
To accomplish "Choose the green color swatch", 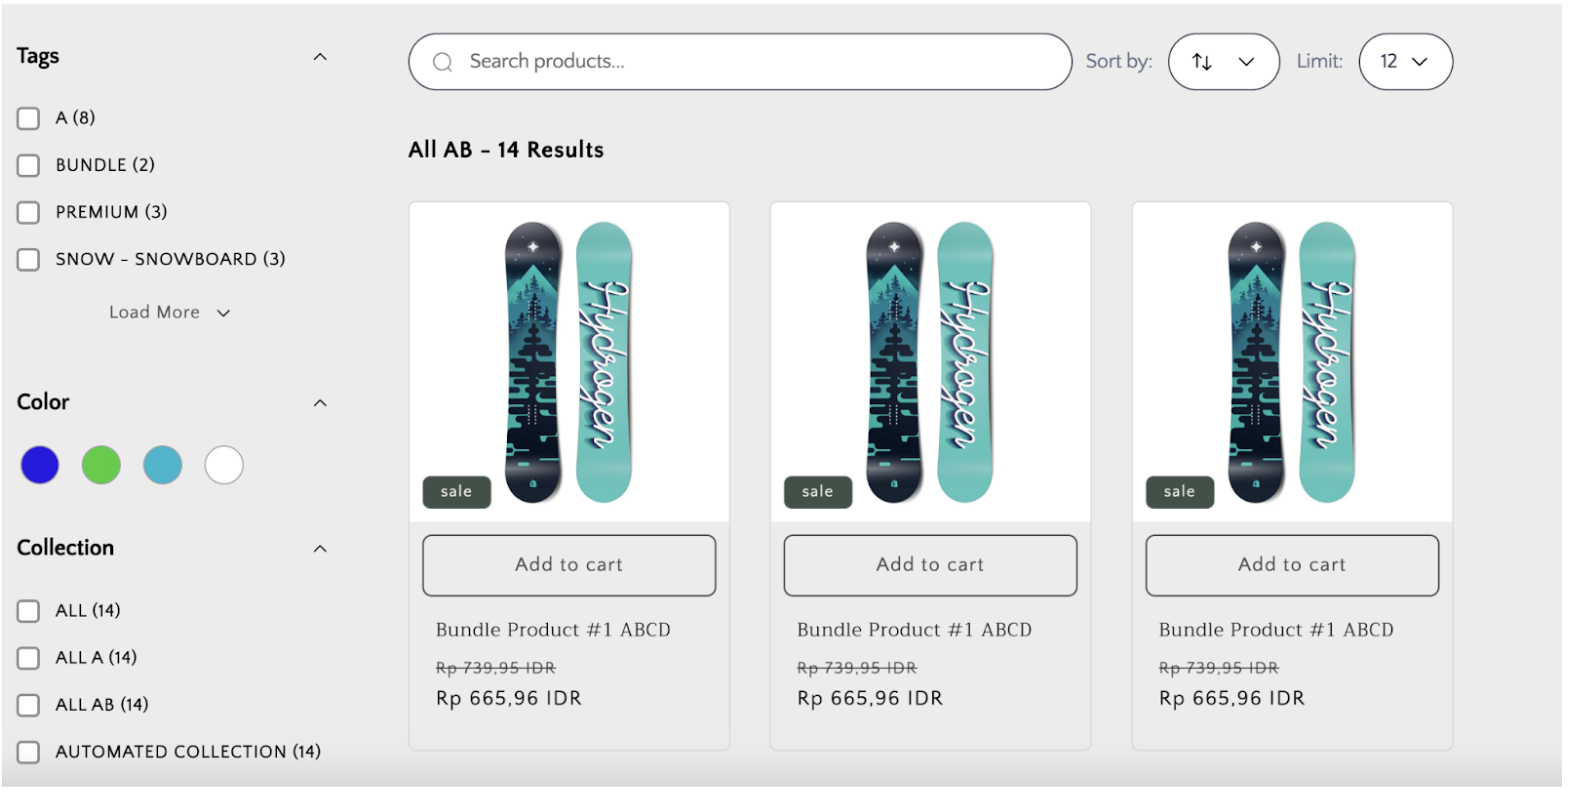I will click(101, 465).
